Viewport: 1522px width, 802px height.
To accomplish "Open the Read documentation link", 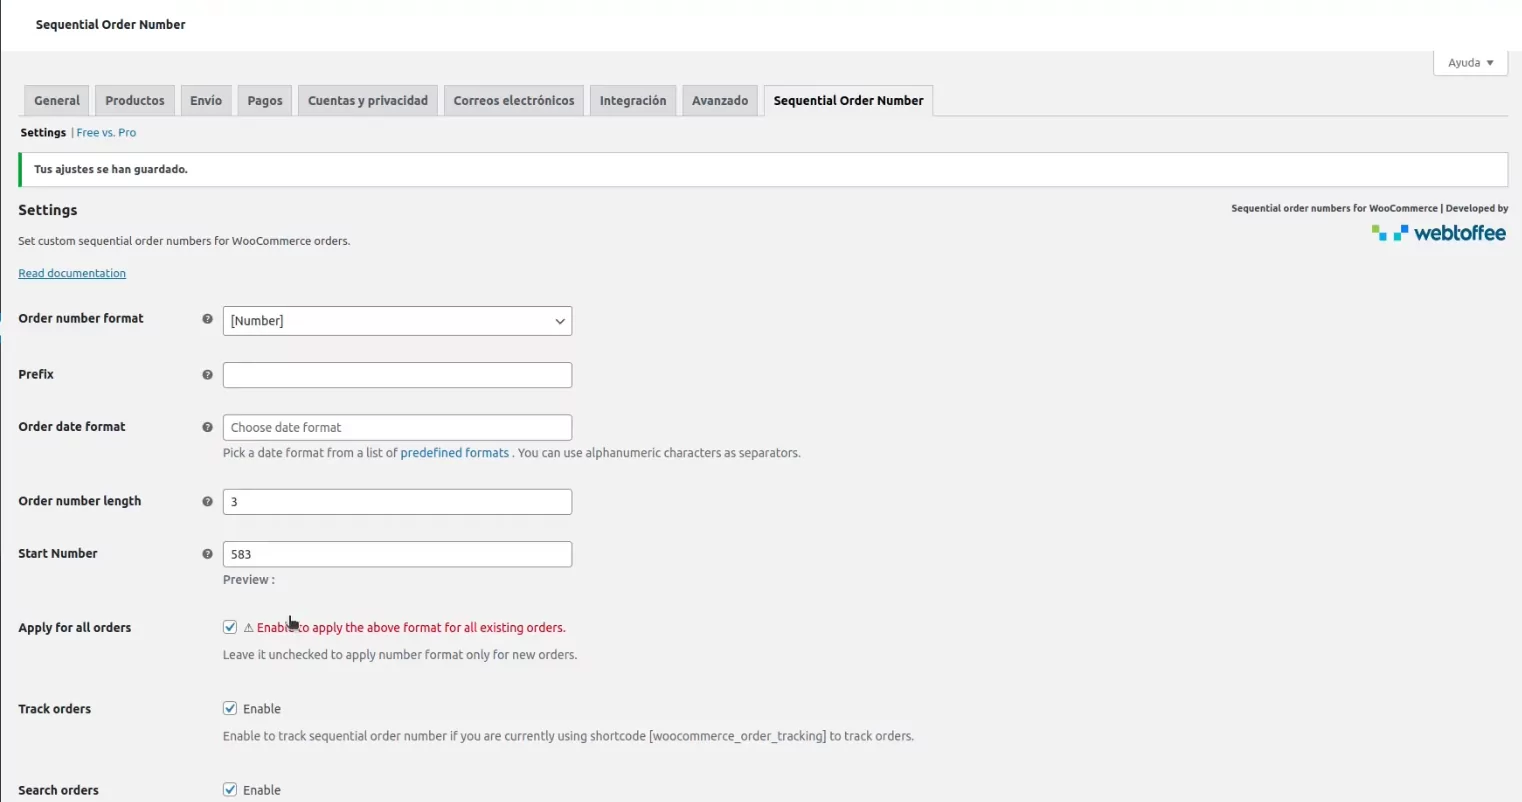I will (72, 273).
